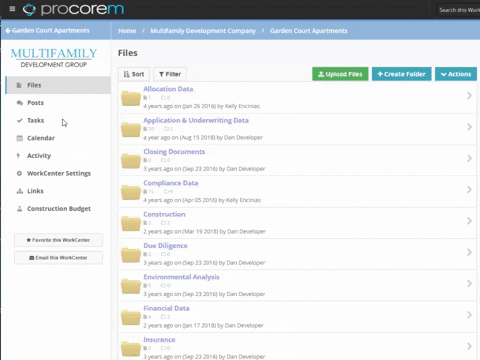The image size is (480, 360).
Task: Select Files in the sidebar menu
Action: 58,85
